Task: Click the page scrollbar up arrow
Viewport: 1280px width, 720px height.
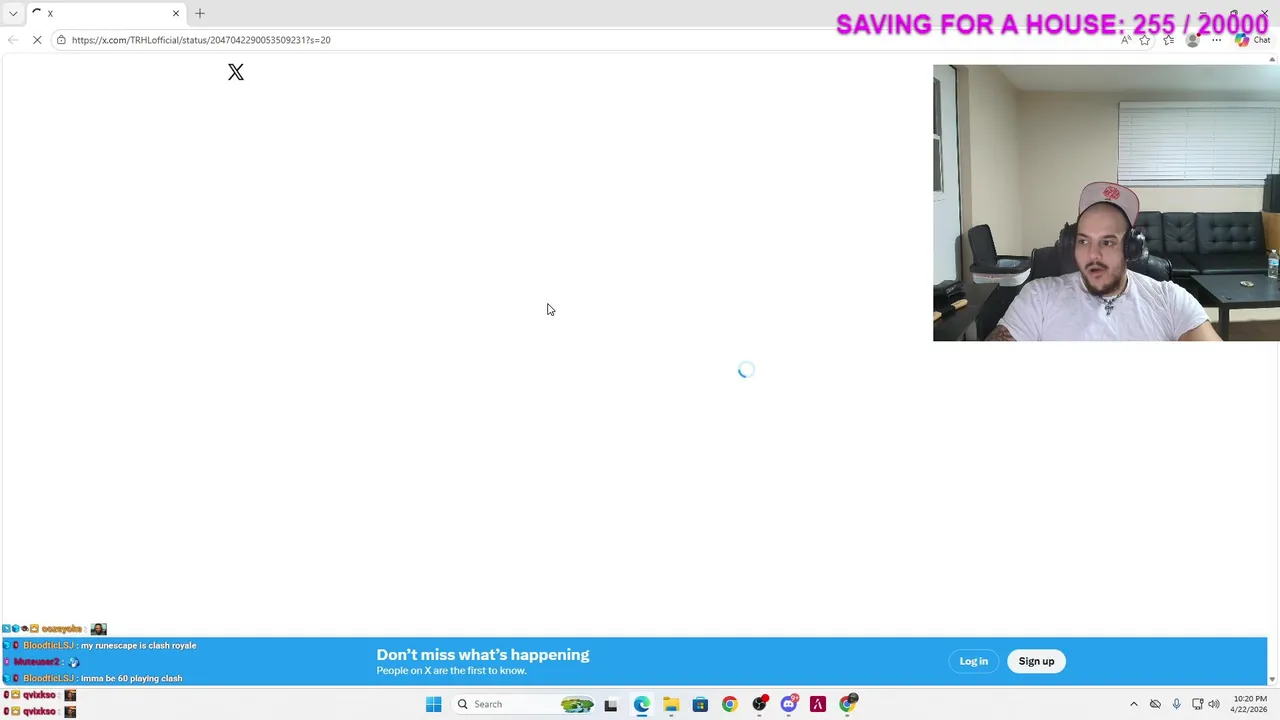Action: [1272, 60]
